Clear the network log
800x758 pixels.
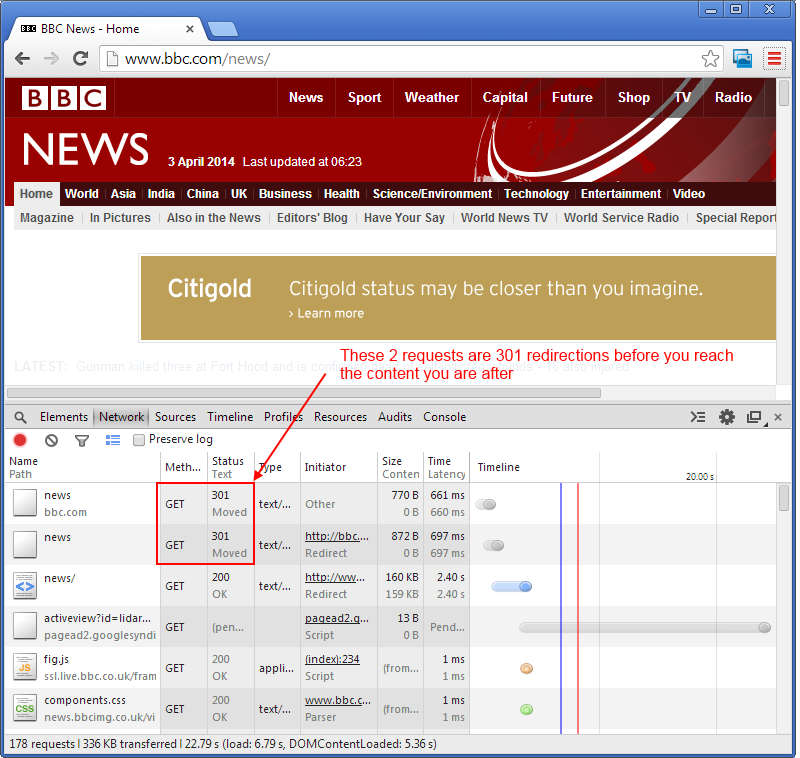(51, 440)
